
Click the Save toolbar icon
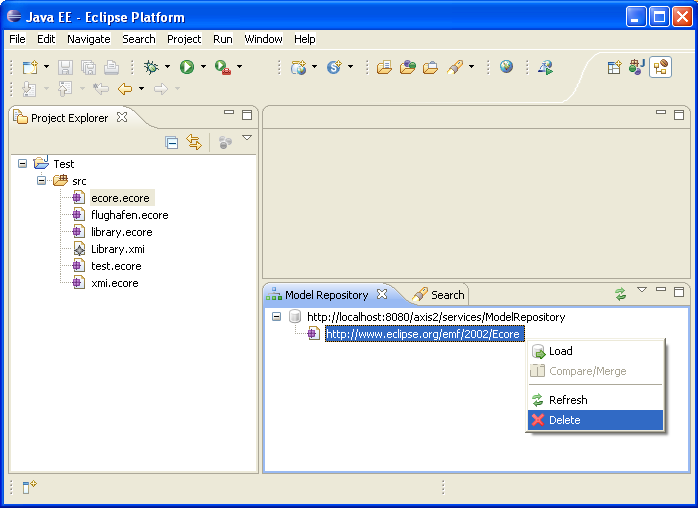click(x=65, y=67)
